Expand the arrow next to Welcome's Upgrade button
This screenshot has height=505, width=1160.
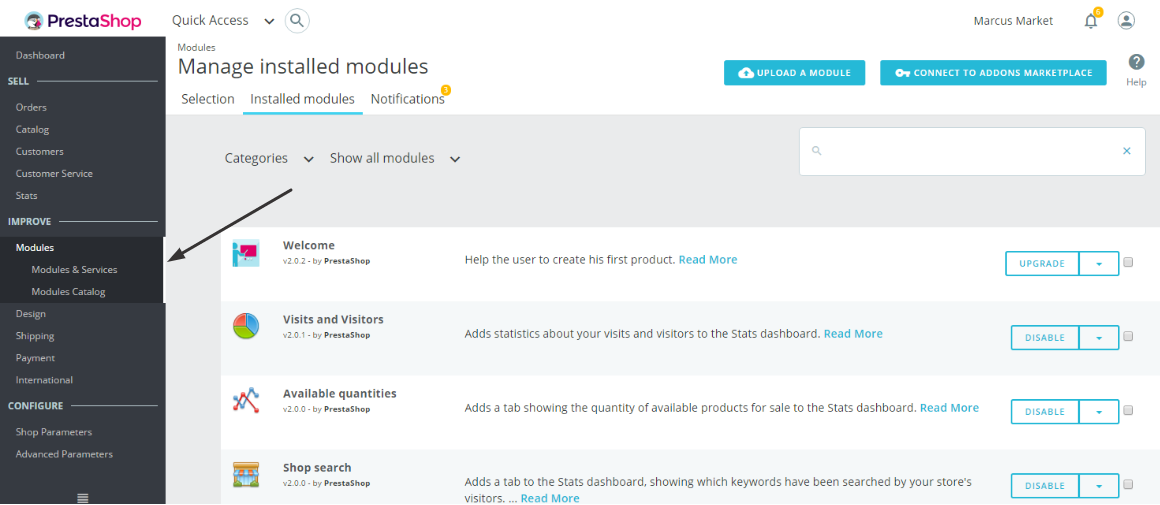[1099, 264]
